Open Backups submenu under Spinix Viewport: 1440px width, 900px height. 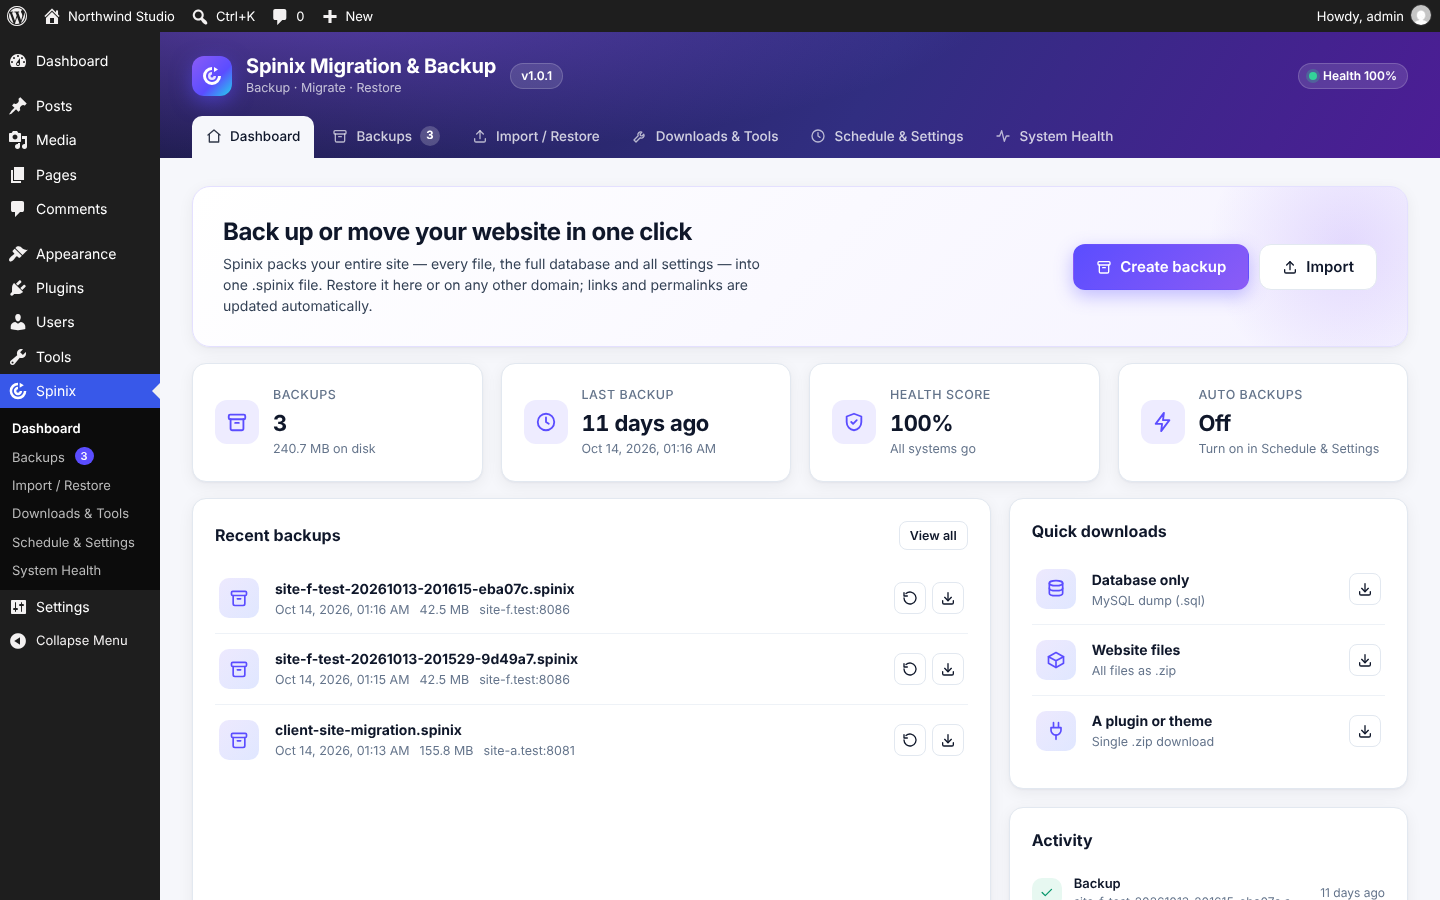coord(80,457)
